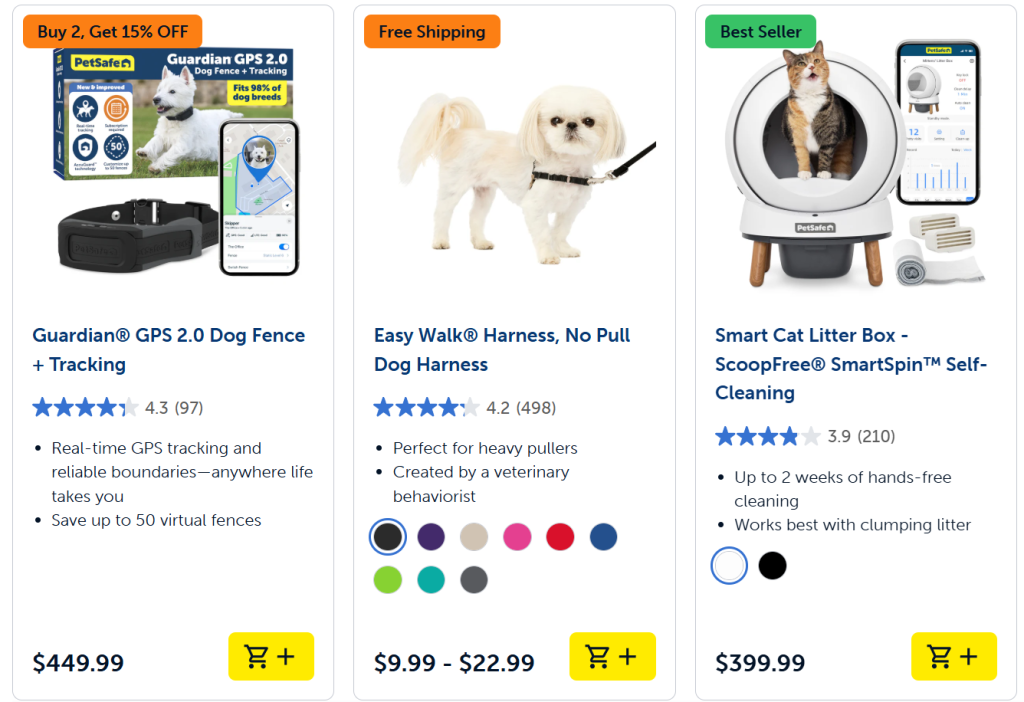Choose black litter box color
The width and height of the screenshot is (1024, 702).
772,566
